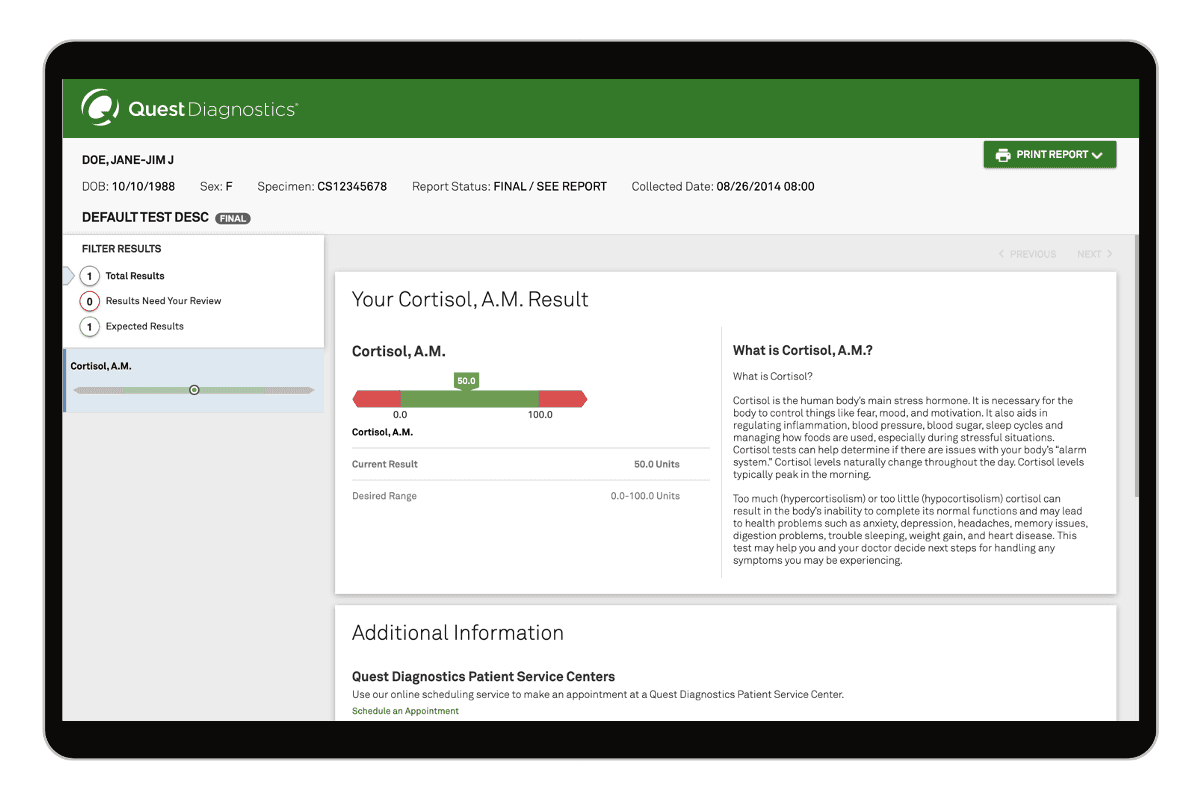
Task: Click the Schedule an Appointment link
Action: point(405,711)
